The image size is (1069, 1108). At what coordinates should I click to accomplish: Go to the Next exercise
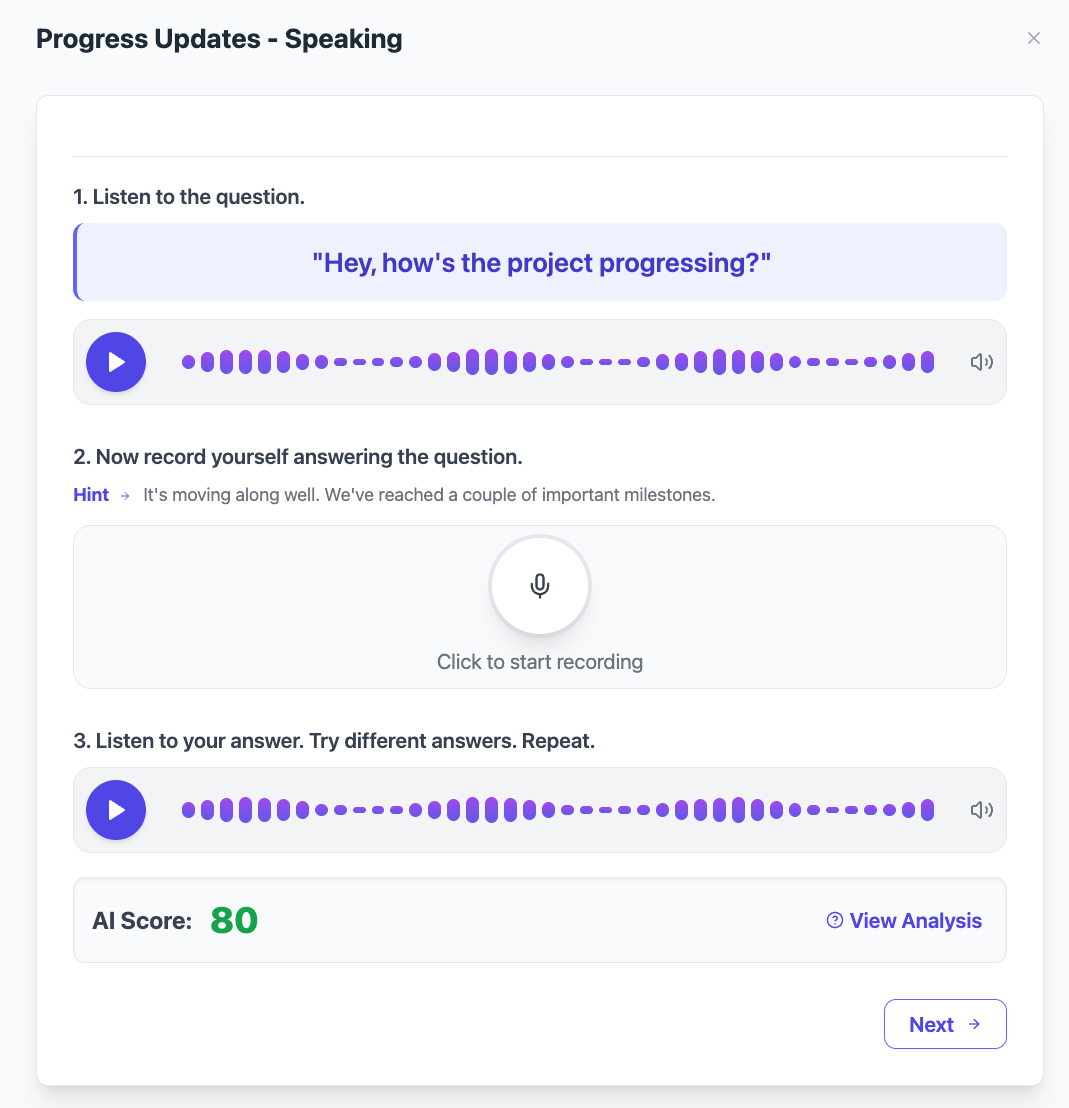pos(932,1024)
